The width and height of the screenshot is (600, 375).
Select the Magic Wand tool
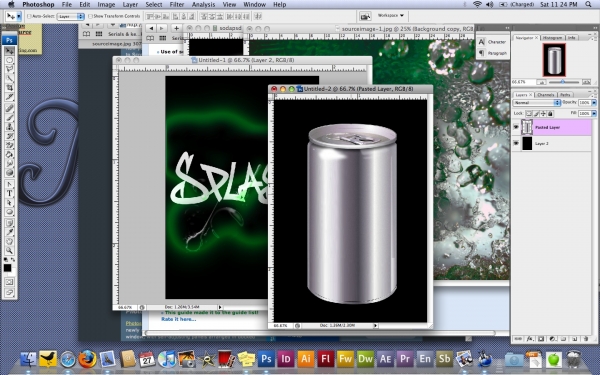(x=10, y=78)
